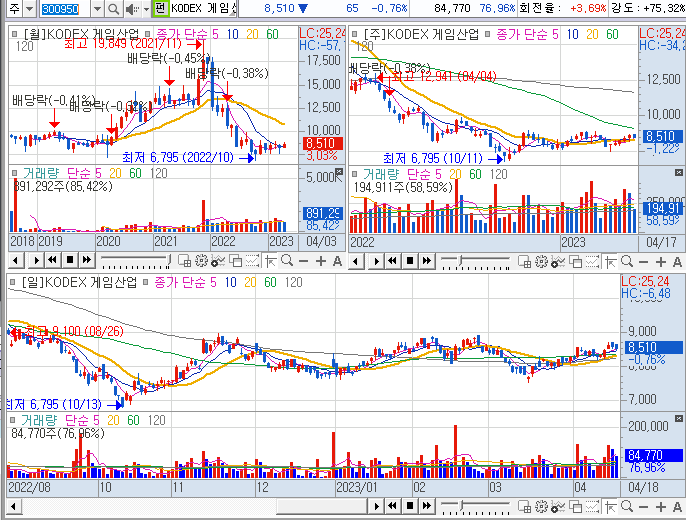
Task: Click the stock code search magnifier
Action: click(x=113, y=8)
